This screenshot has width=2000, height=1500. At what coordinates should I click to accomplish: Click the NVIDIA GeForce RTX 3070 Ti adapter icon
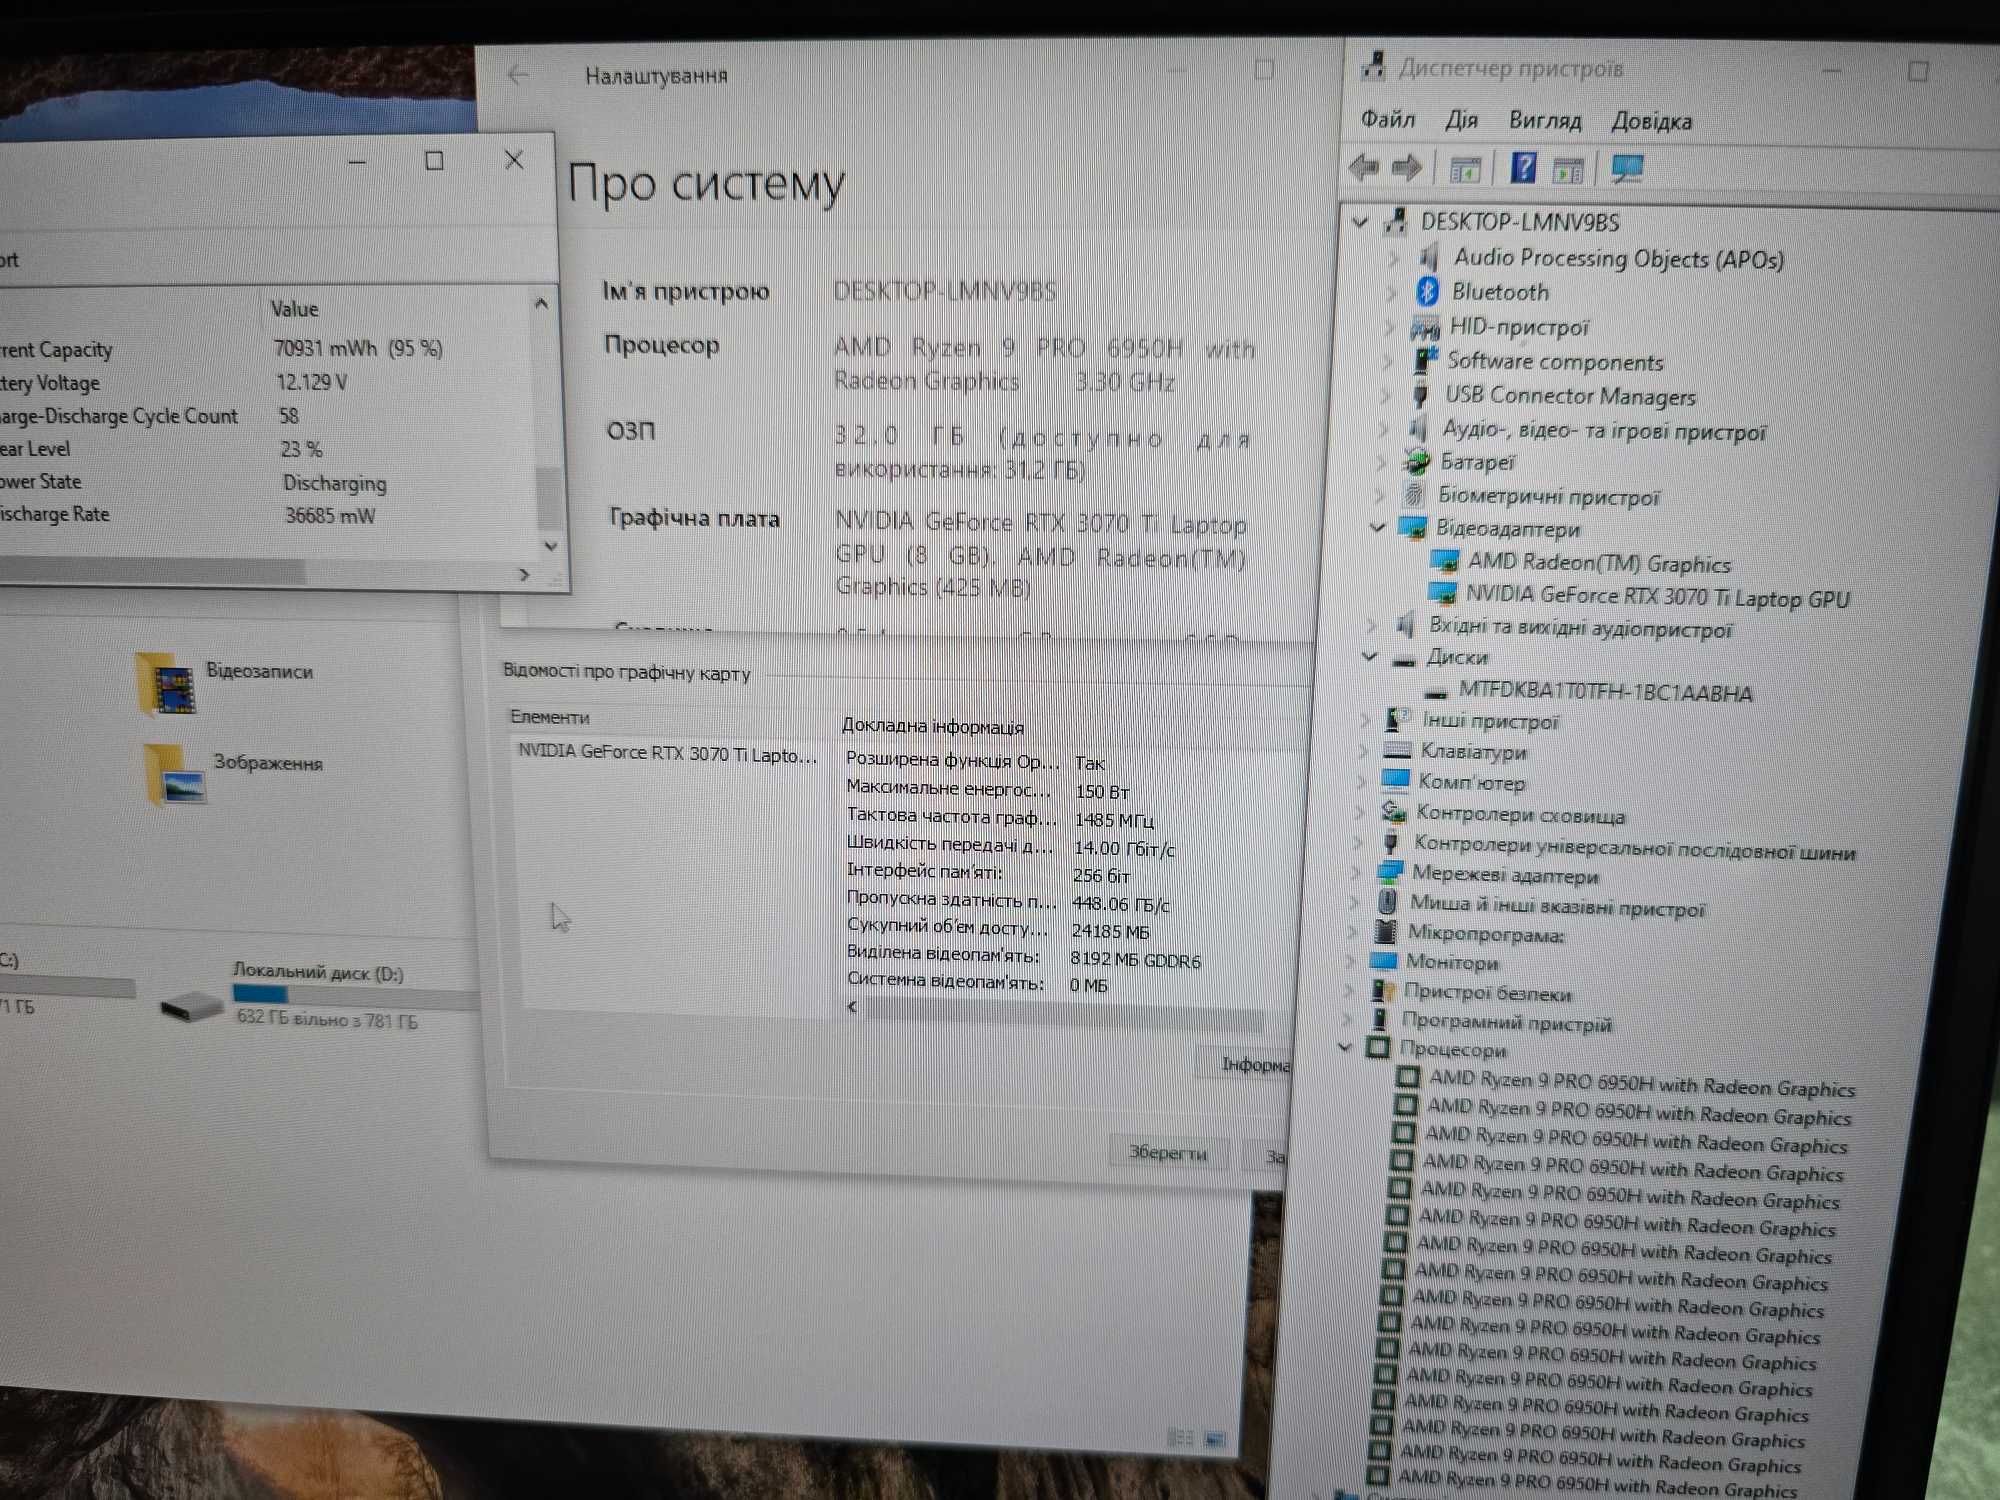(1441, 594)
